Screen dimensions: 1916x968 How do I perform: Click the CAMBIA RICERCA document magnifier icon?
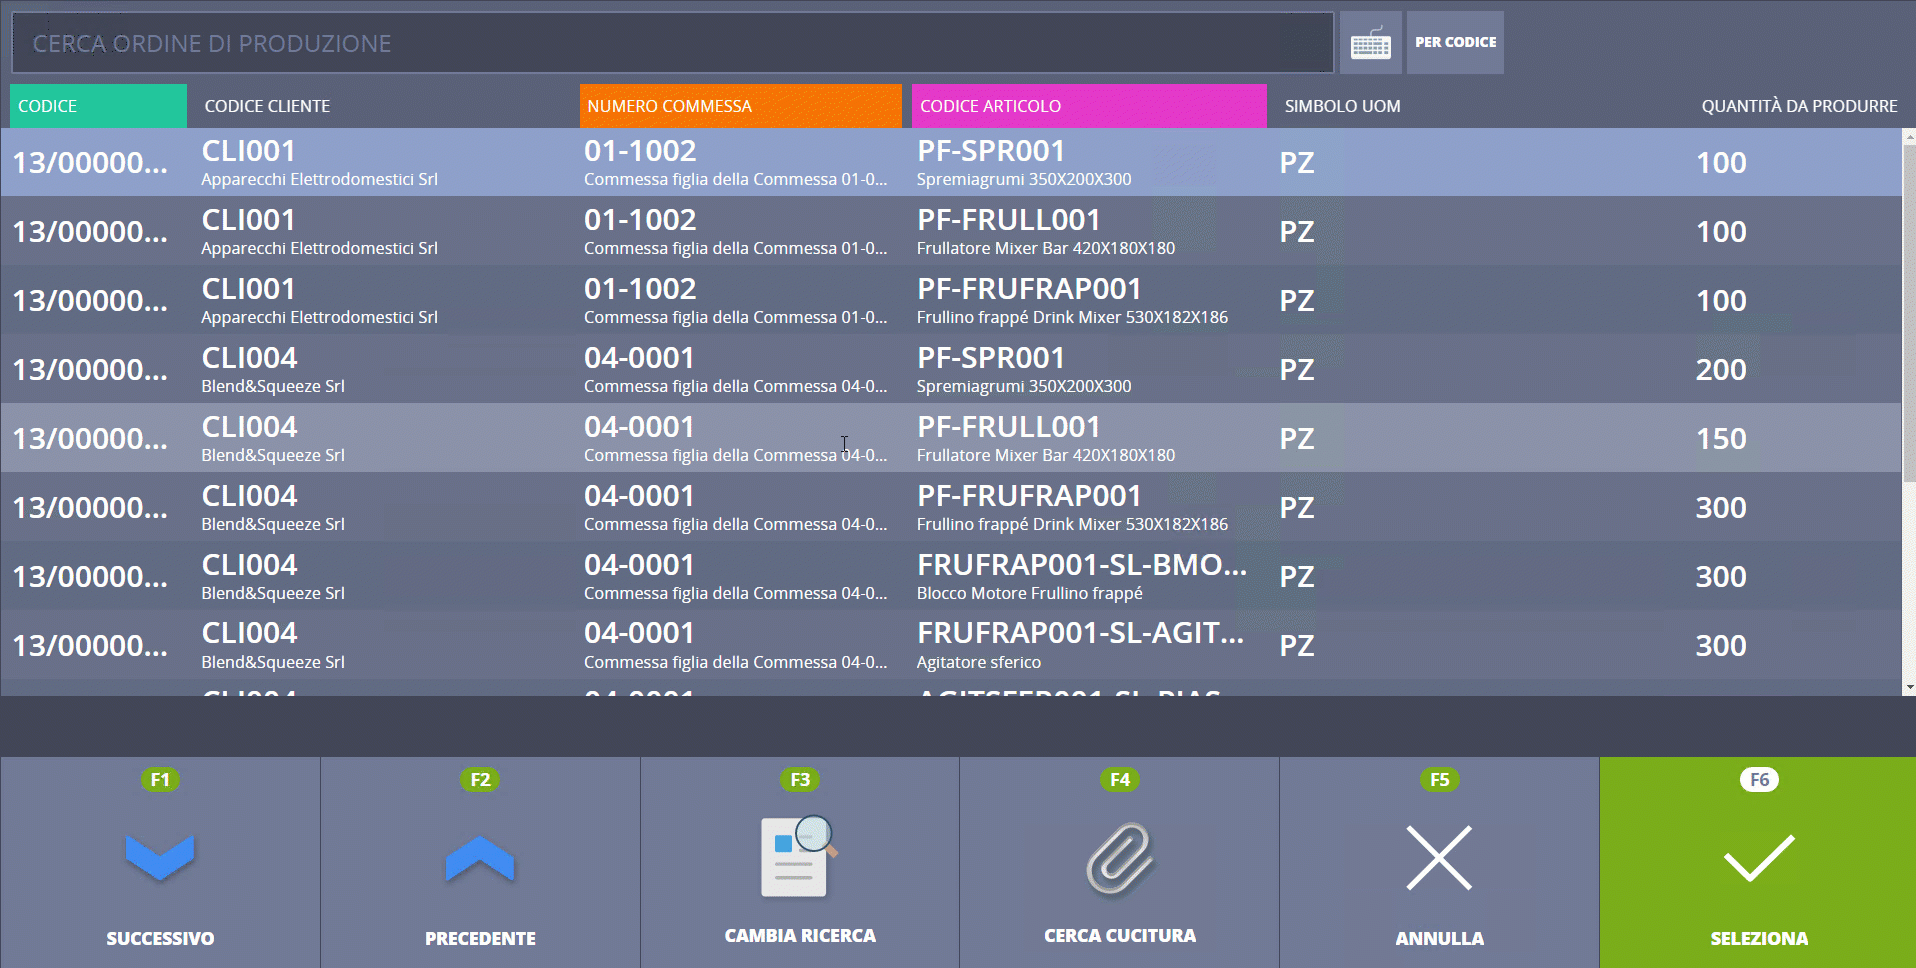(x=798, y=856)
